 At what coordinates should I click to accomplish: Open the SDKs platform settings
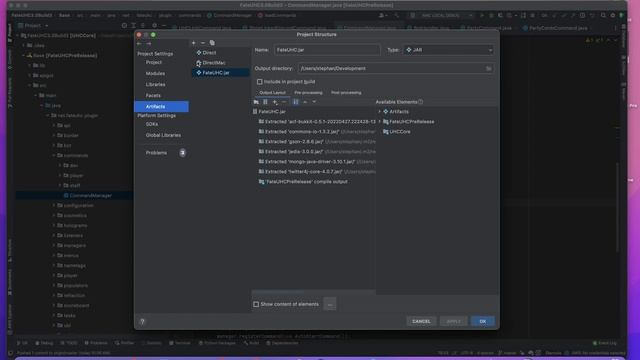[x=152, y=124]
